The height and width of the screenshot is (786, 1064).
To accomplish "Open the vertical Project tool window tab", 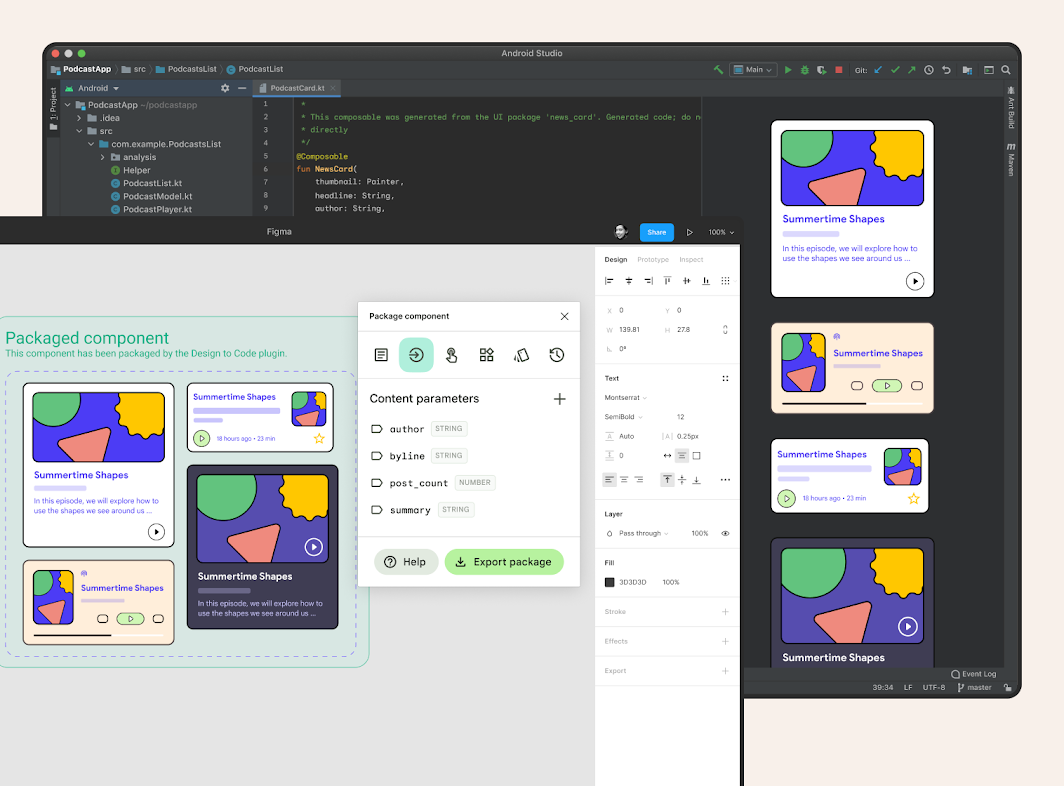I will (x=53, y=108).
